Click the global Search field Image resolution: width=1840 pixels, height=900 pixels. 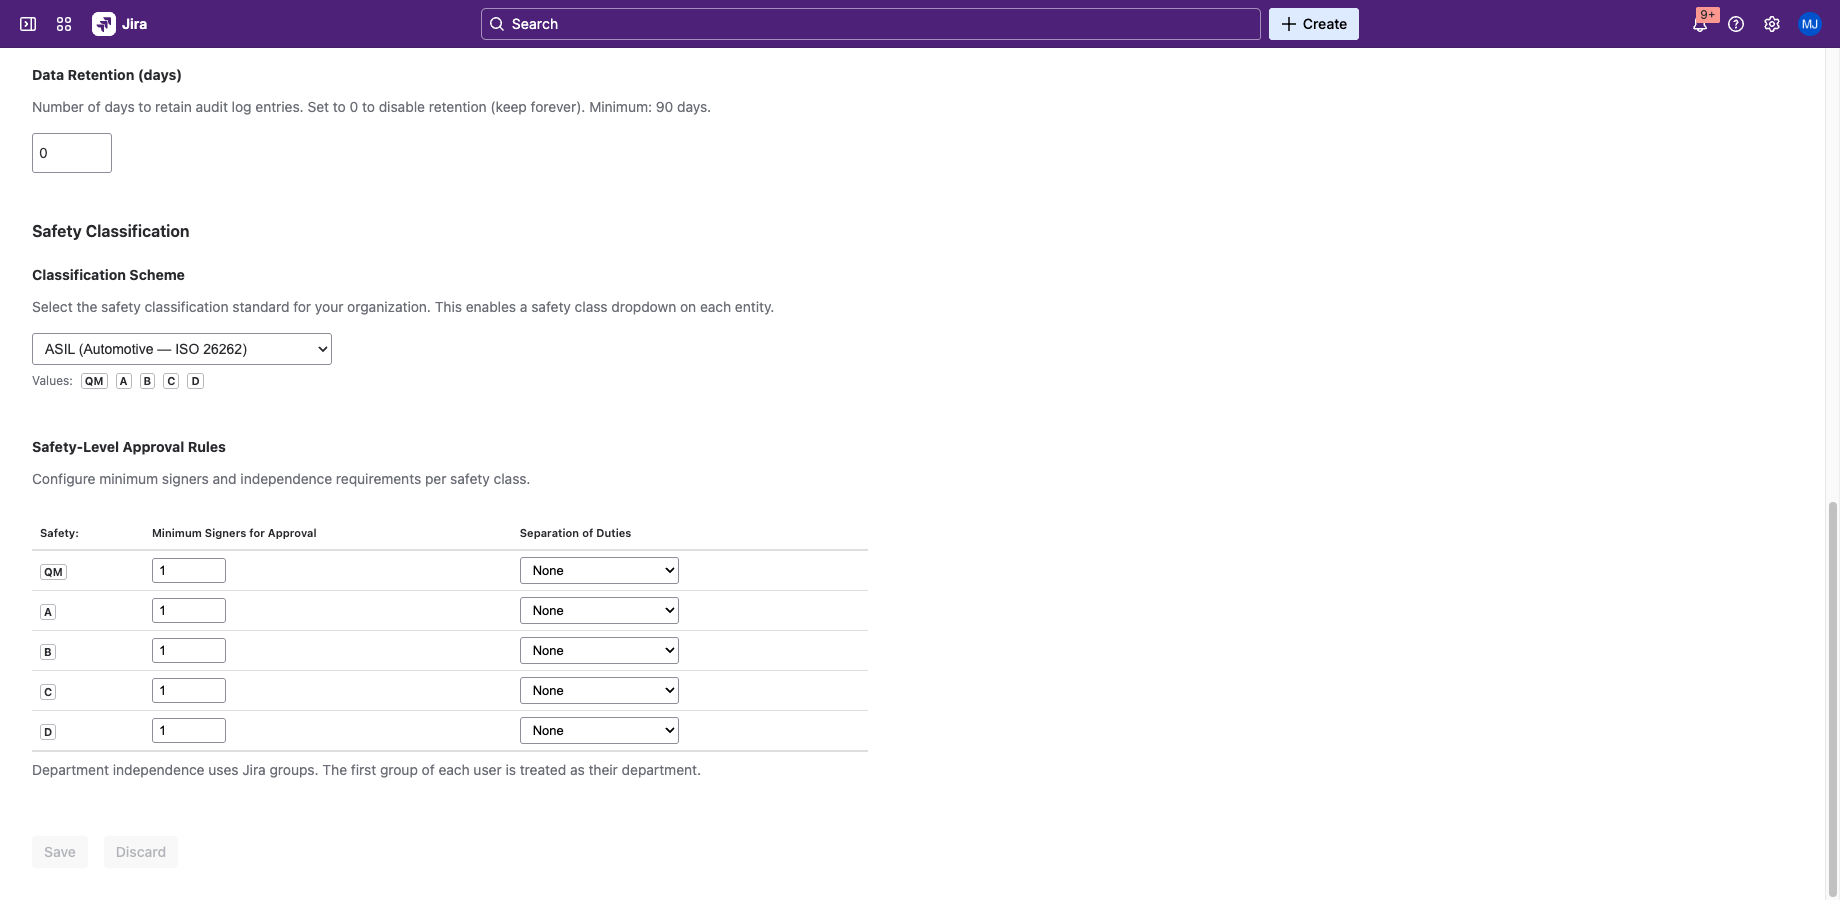click(x=870, y=23)
